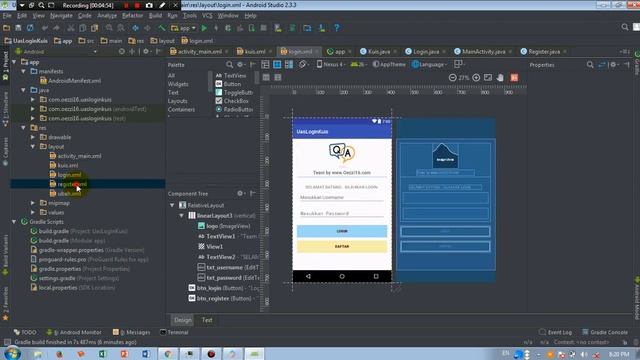
Task: Expand the values folder
Action: [x=33, y=212]
